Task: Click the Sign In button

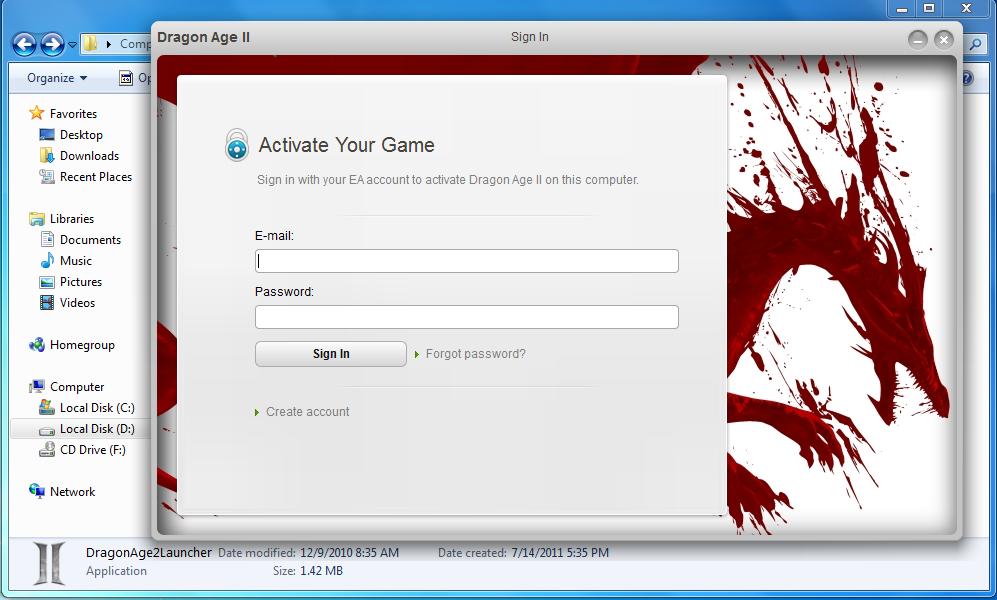Action: [331, 354]
